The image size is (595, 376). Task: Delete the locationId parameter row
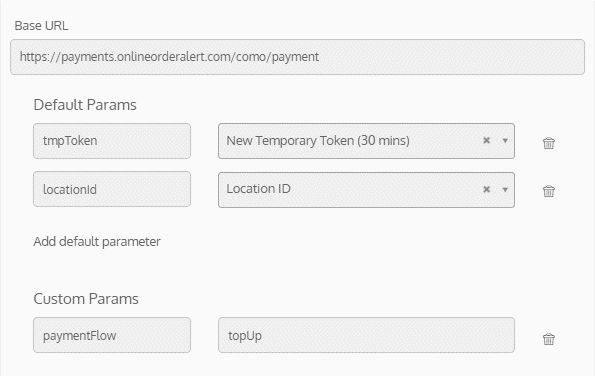coord(549,191)
